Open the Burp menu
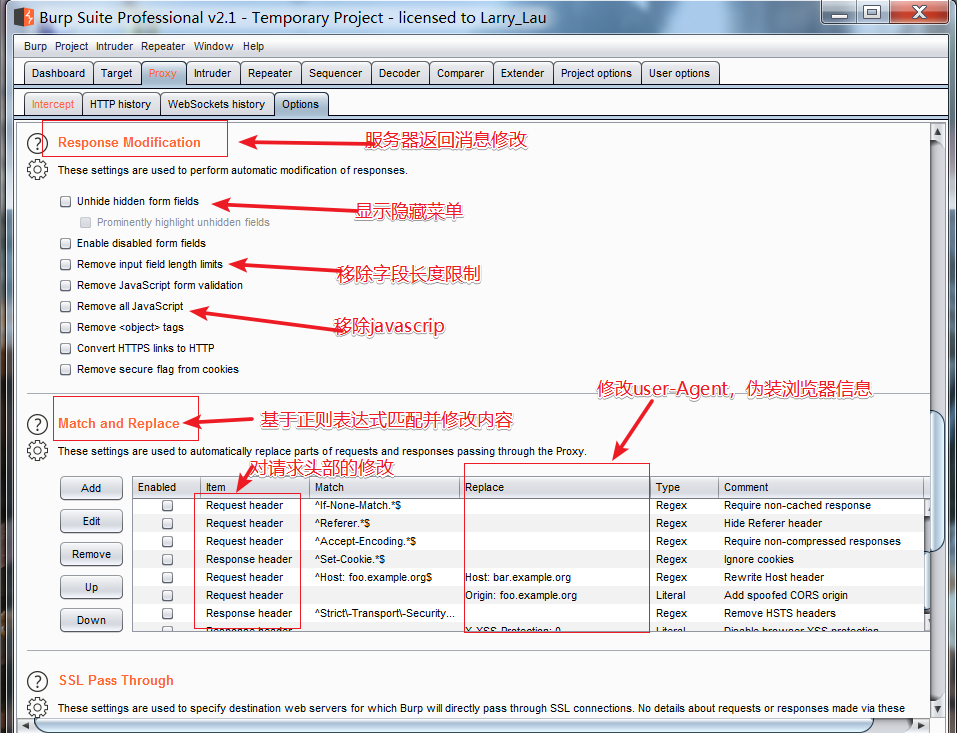957x733 pixels. point(35,46)
